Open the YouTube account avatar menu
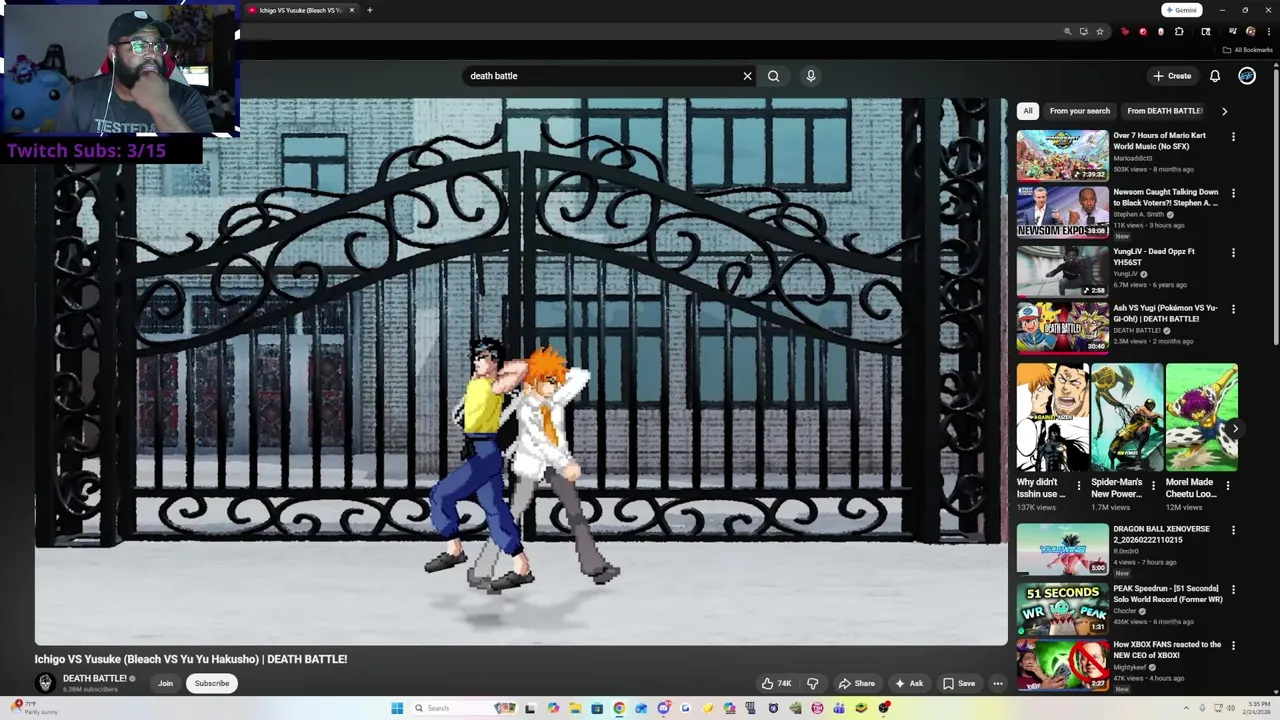 pyautogui.click(x=1247, y=76)
